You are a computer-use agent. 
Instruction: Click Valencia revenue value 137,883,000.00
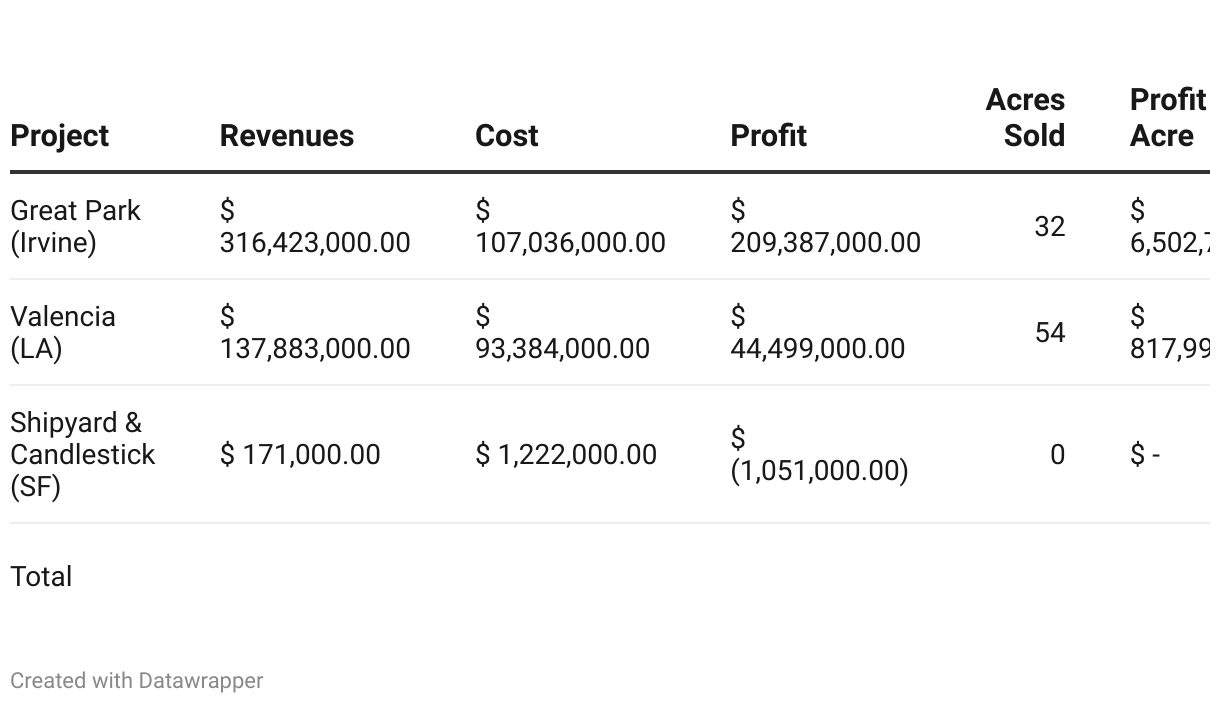pos(315,333)
